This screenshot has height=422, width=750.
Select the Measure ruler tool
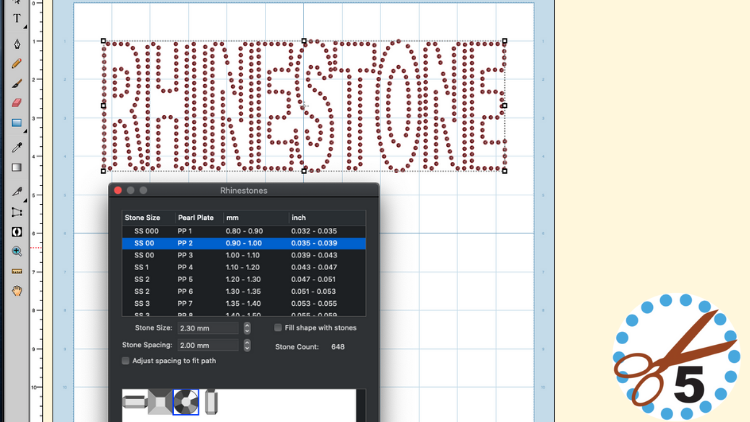17,271
